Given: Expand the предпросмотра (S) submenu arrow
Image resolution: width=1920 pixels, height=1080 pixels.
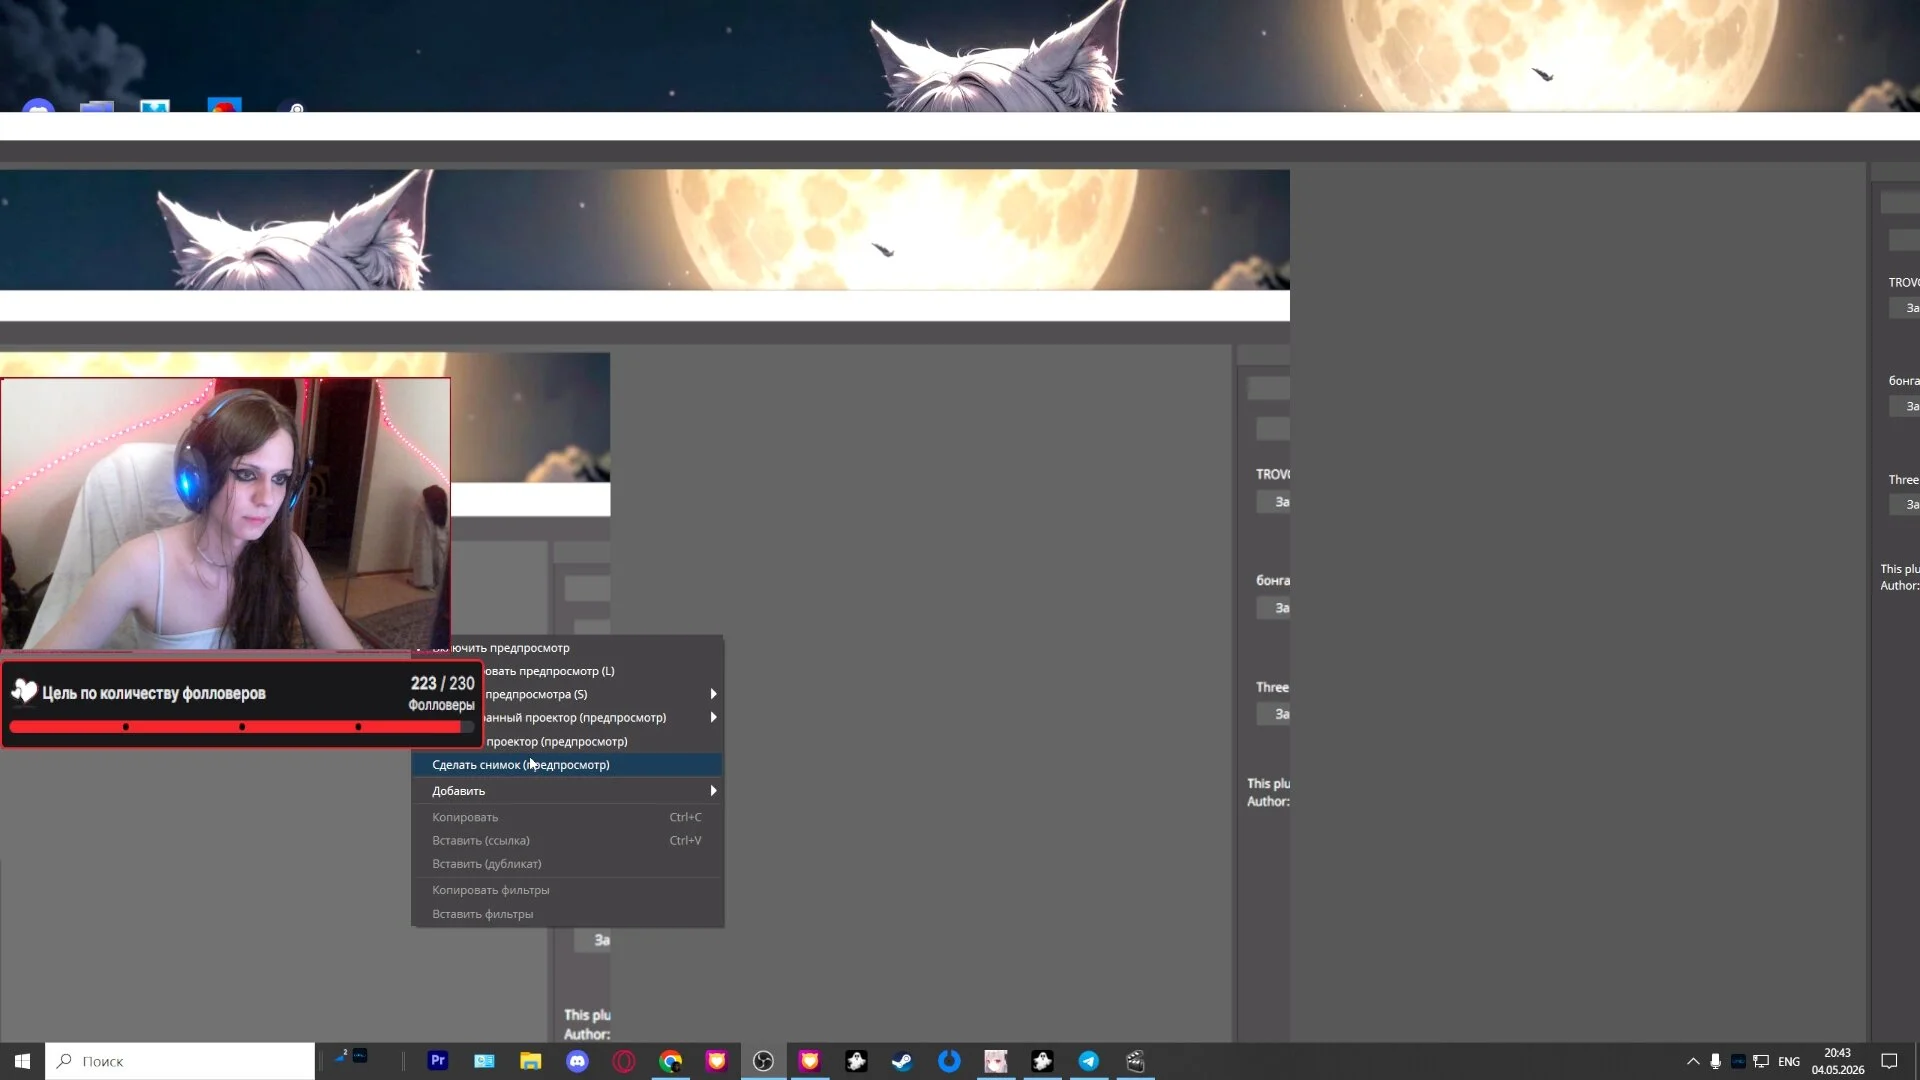Looking at the screenshot, I should (x=713, y=694).
